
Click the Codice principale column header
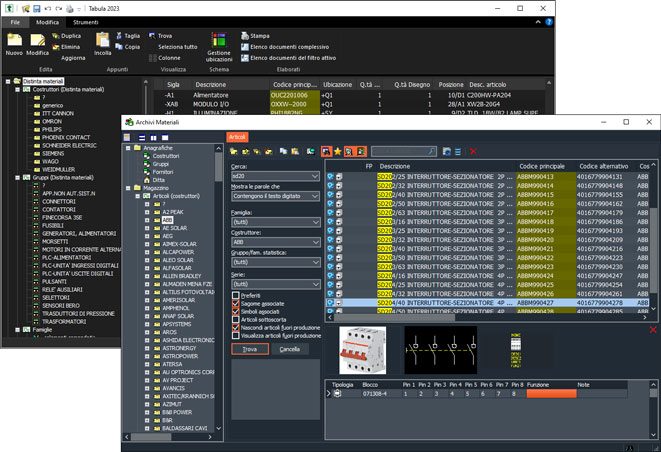(x=542, y=166)
